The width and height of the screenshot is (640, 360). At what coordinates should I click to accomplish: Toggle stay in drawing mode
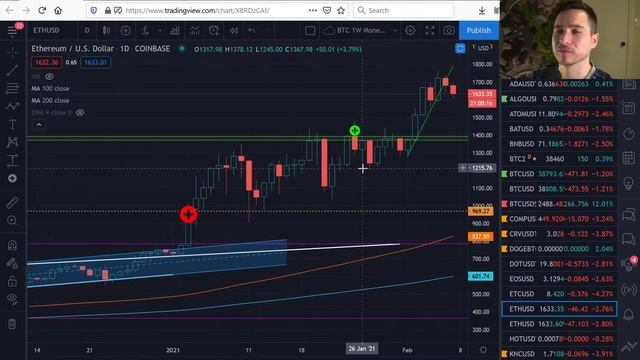12,263
